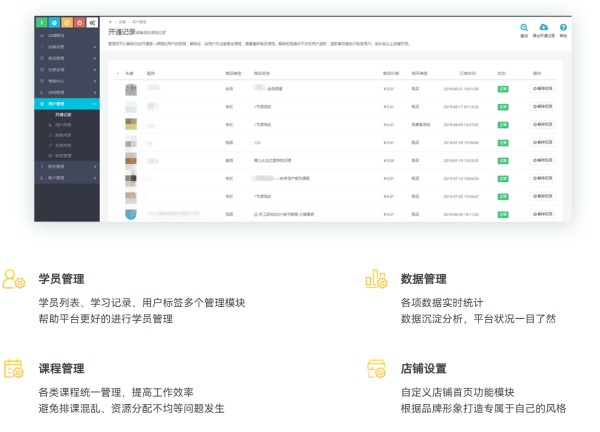
Task: Click the text 各类课程统一管理，提高工作效率
Action: tap(116, 392)
